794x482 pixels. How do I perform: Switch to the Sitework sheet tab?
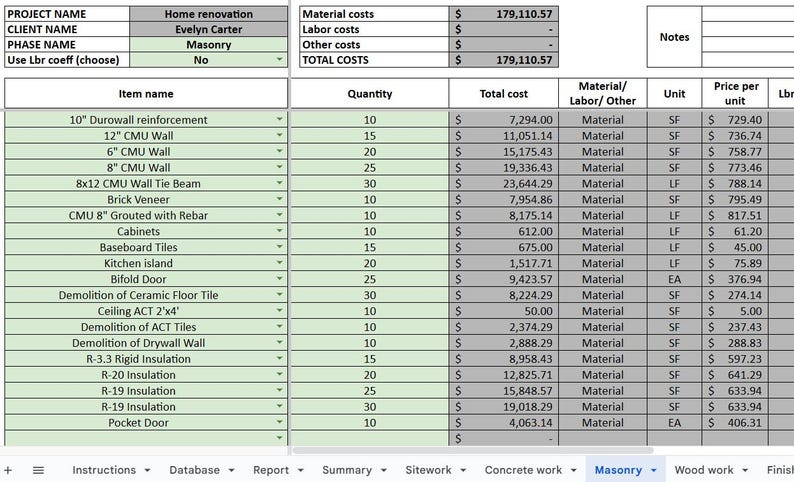click(428, 470)
